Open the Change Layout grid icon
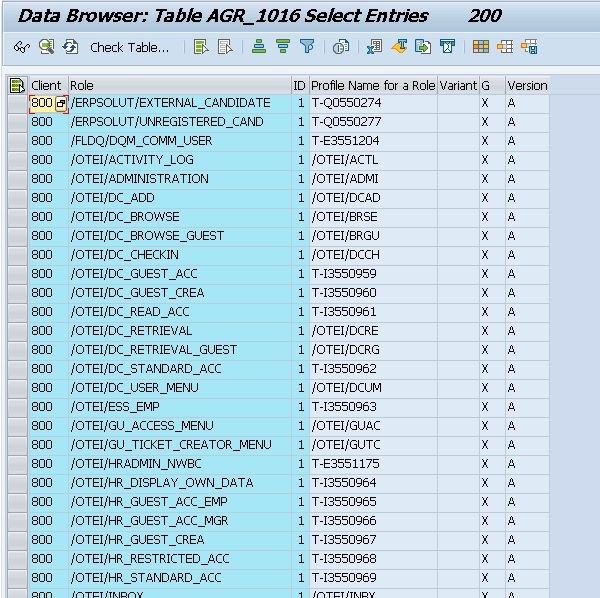Viewport: 600px width, 598px height. point(481,47)
